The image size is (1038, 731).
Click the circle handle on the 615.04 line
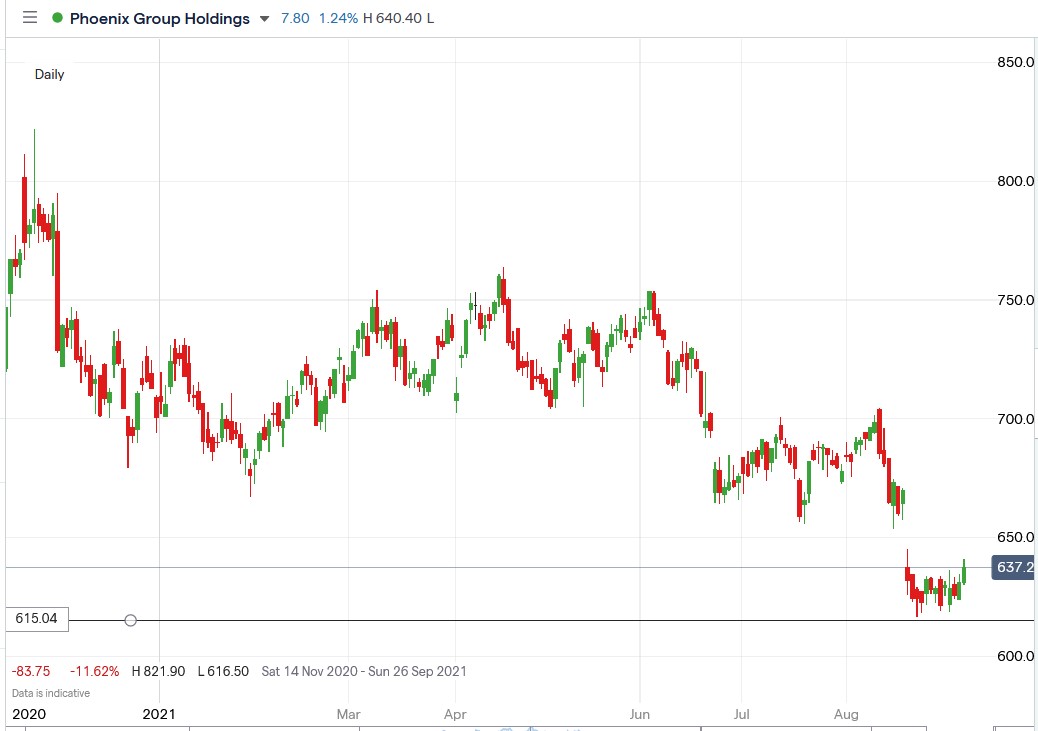point(130,620)
